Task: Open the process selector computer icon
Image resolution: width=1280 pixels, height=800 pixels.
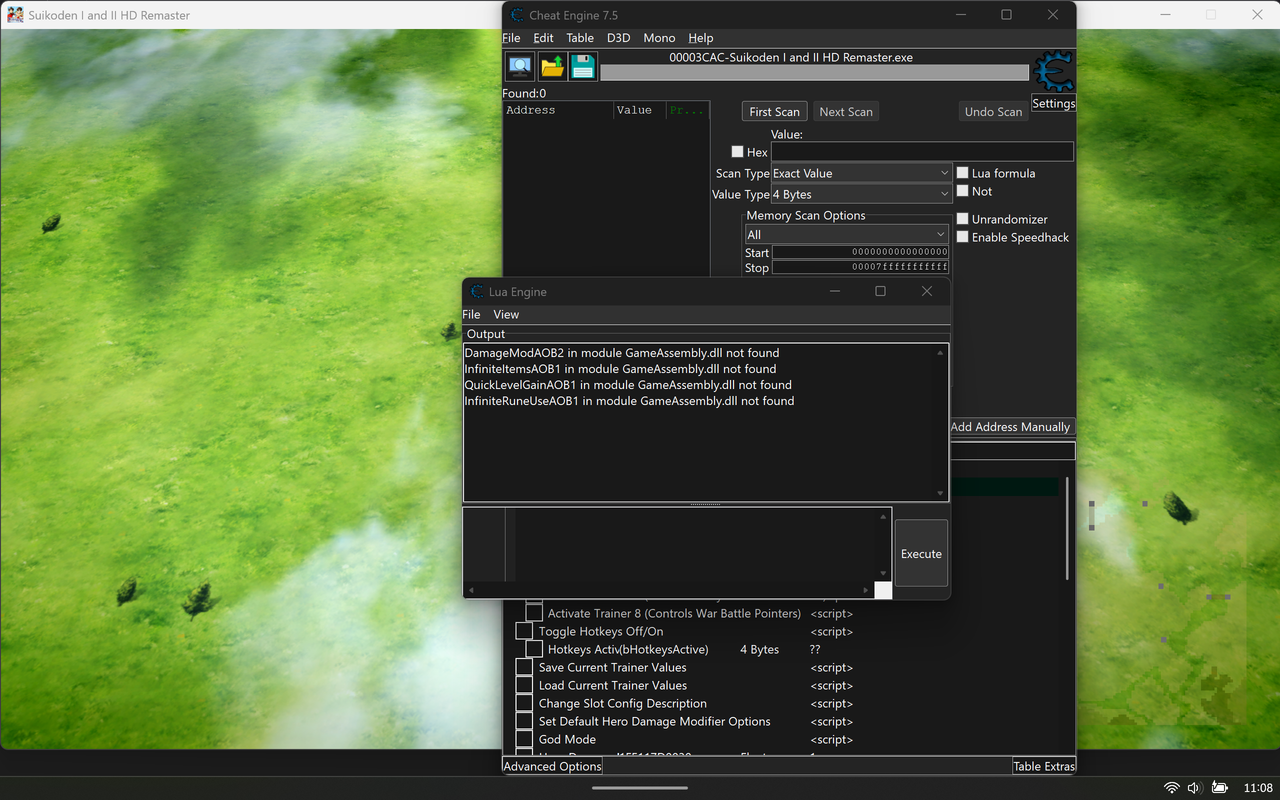Action: coord(520,67)
